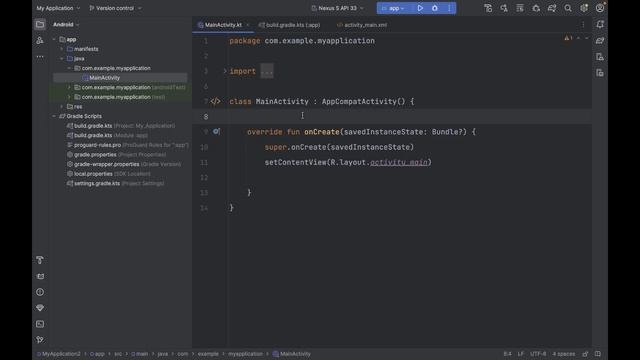Debug the app with bug icon

(435, 8)
